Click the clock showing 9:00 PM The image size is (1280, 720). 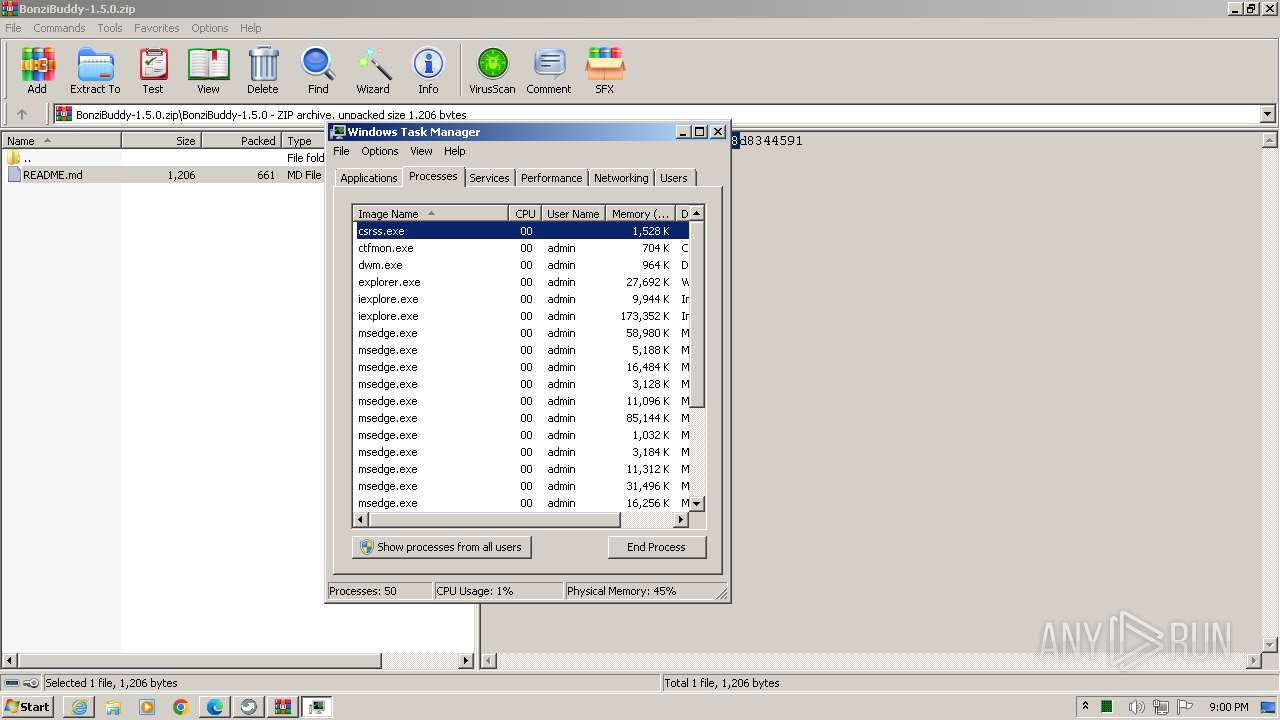pos(1228,707)
